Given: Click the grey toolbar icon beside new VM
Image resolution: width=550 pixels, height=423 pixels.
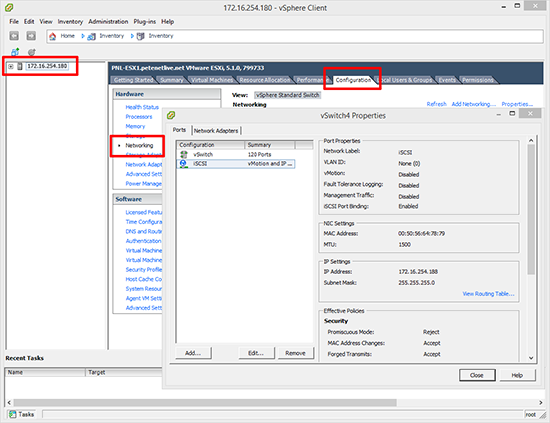Looking at the screenshot, I should pyautogui.click(x=32, y=52).
